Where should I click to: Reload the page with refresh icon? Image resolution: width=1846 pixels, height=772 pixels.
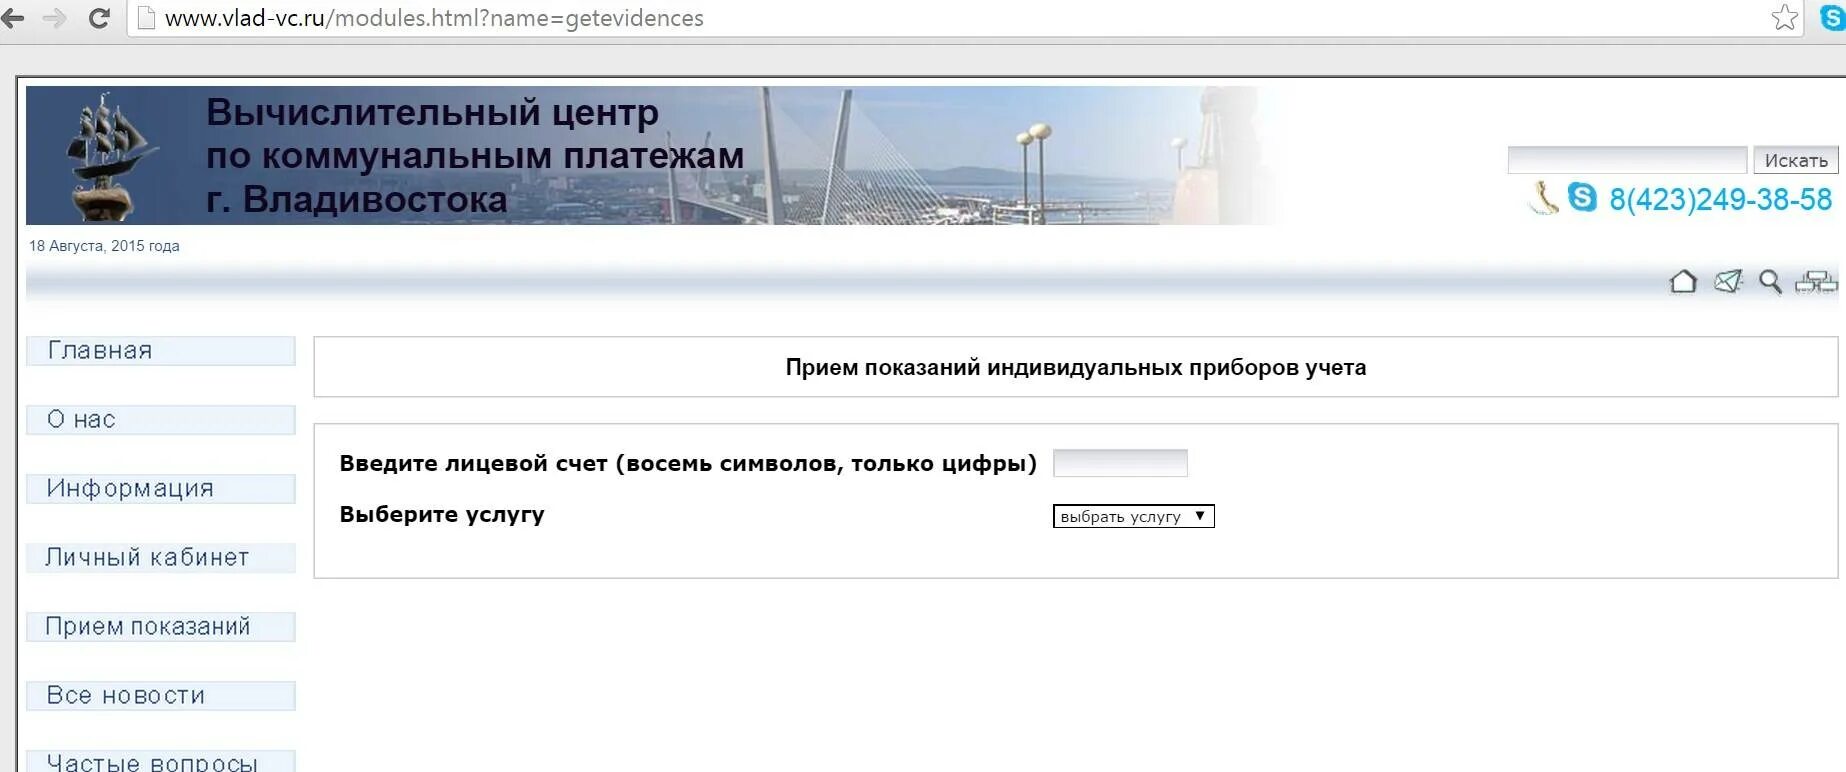pyautogui.click(x=98, y=18)
